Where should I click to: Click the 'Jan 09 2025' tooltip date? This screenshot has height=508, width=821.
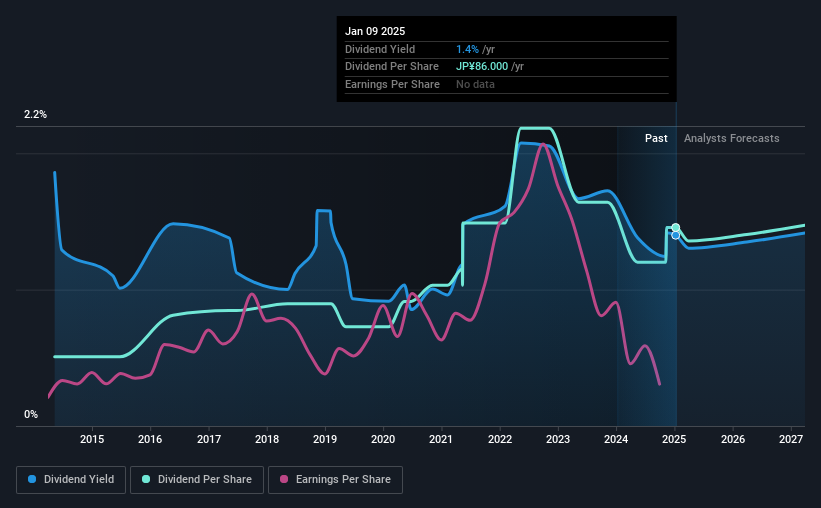pyautogui.click(x=375, y=31)
